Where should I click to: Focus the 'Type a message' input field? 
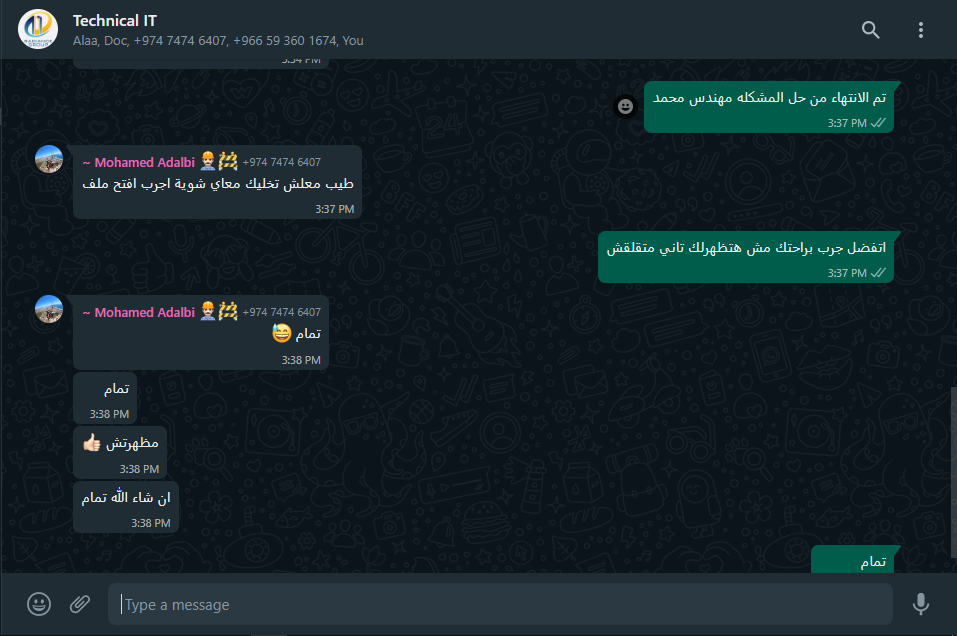pyautogui.click(x=500, y=604)
